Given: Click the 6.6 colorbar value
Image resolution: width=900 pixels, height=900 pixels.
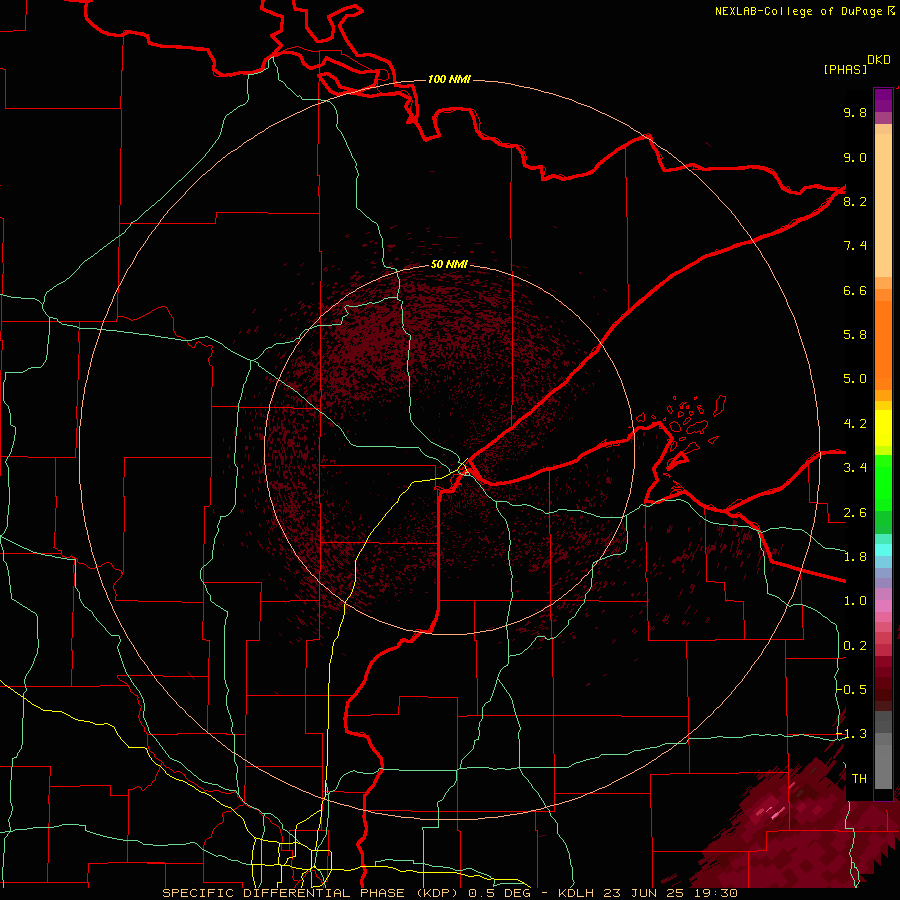Looking at the screenshot, I should pyautogui.click(x=855, y=290).
